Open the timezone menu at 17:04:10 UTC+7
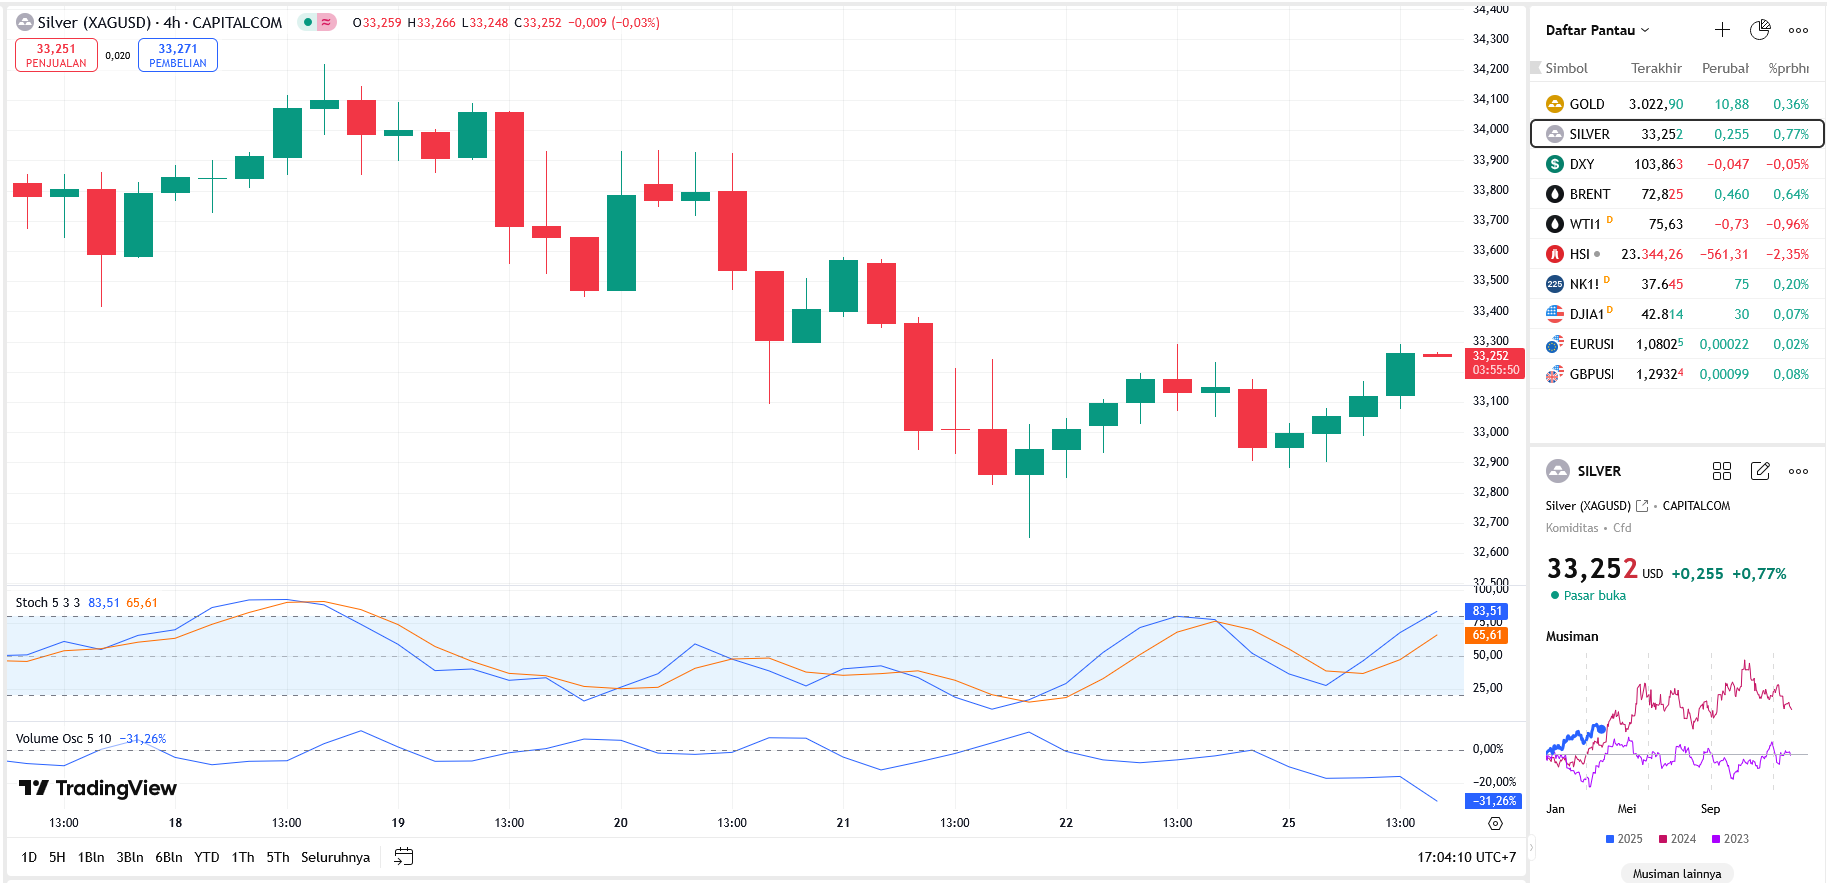 pyautogui.click(x=1466, y=857)
